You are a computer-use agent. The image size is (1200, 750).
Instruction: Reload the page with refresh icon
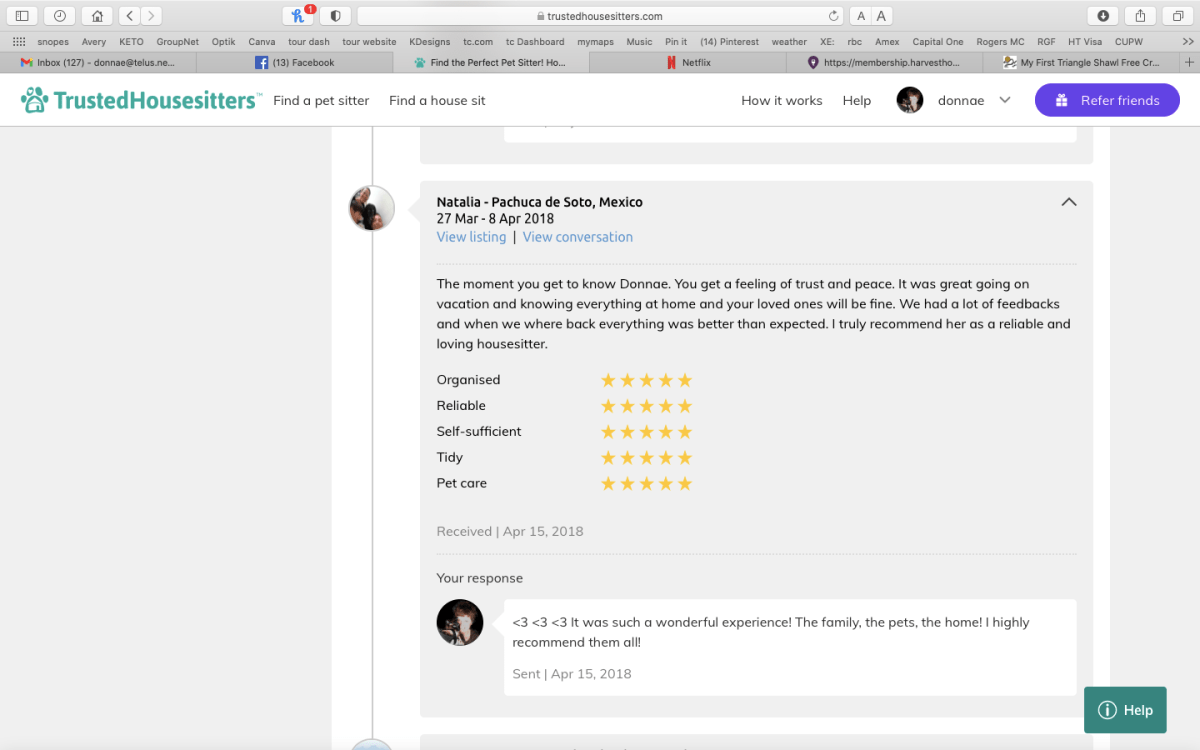pos(834,16)
